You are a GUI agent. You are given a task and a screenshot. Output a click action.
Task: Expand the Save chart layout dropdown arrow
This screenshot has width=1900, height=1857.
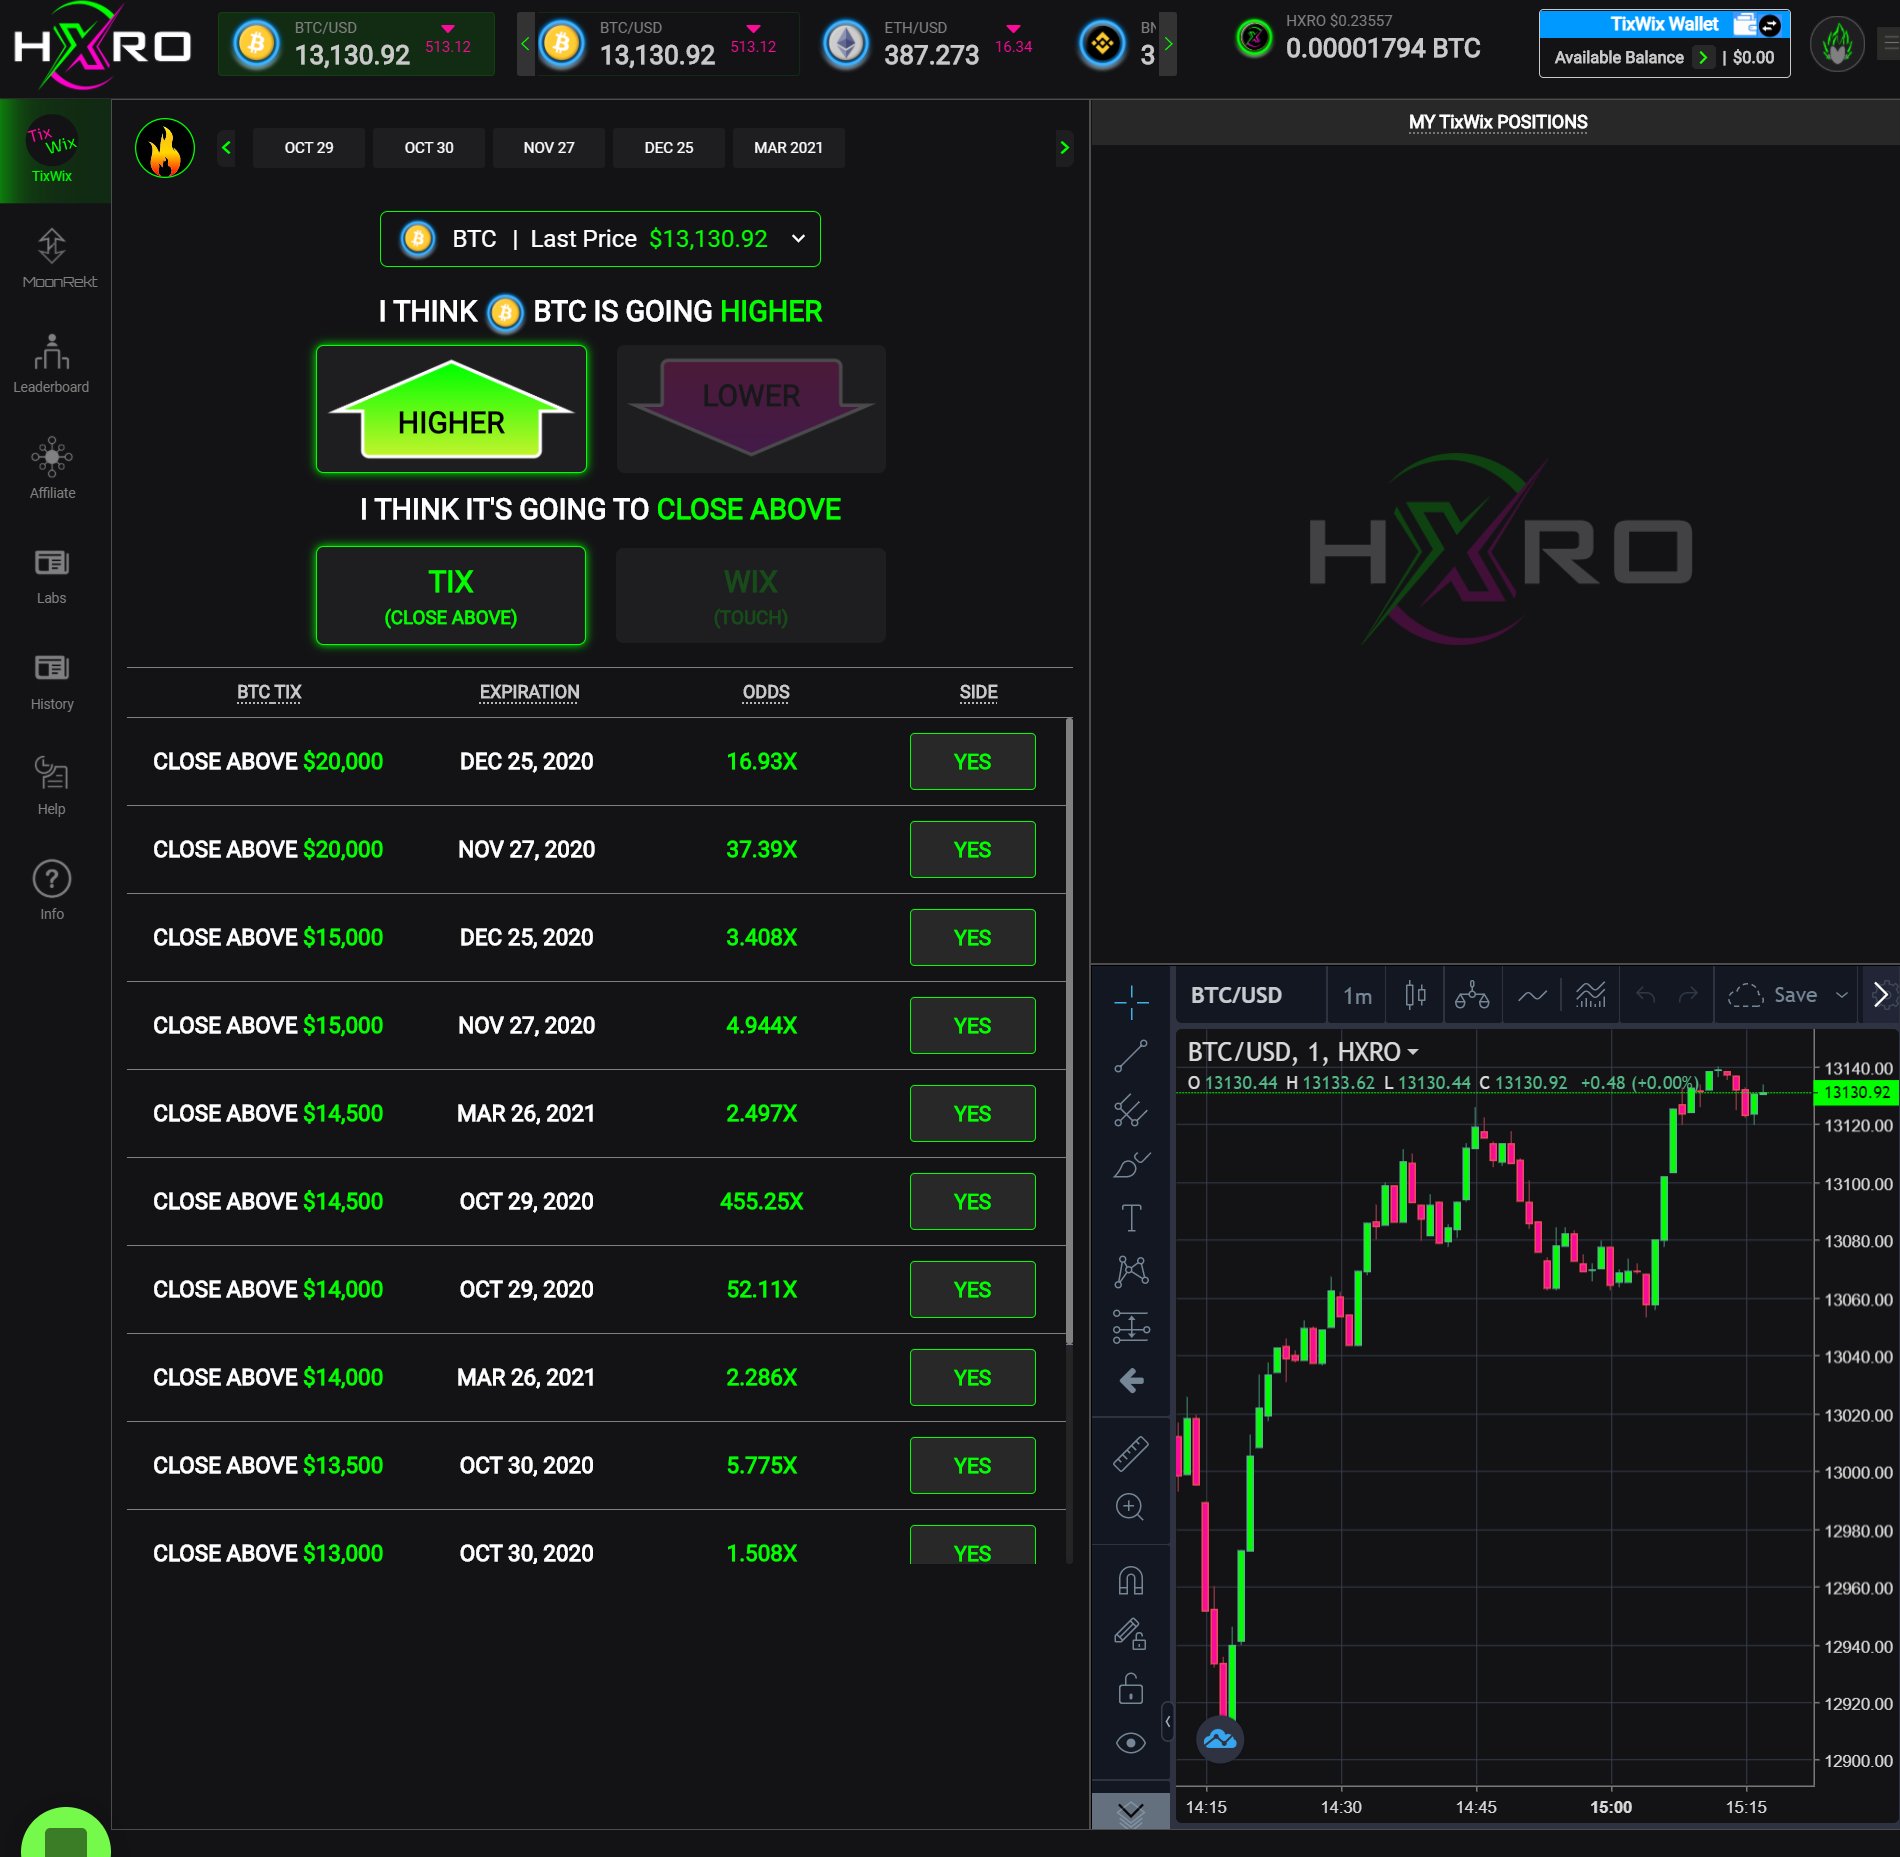click(1841, 995)
